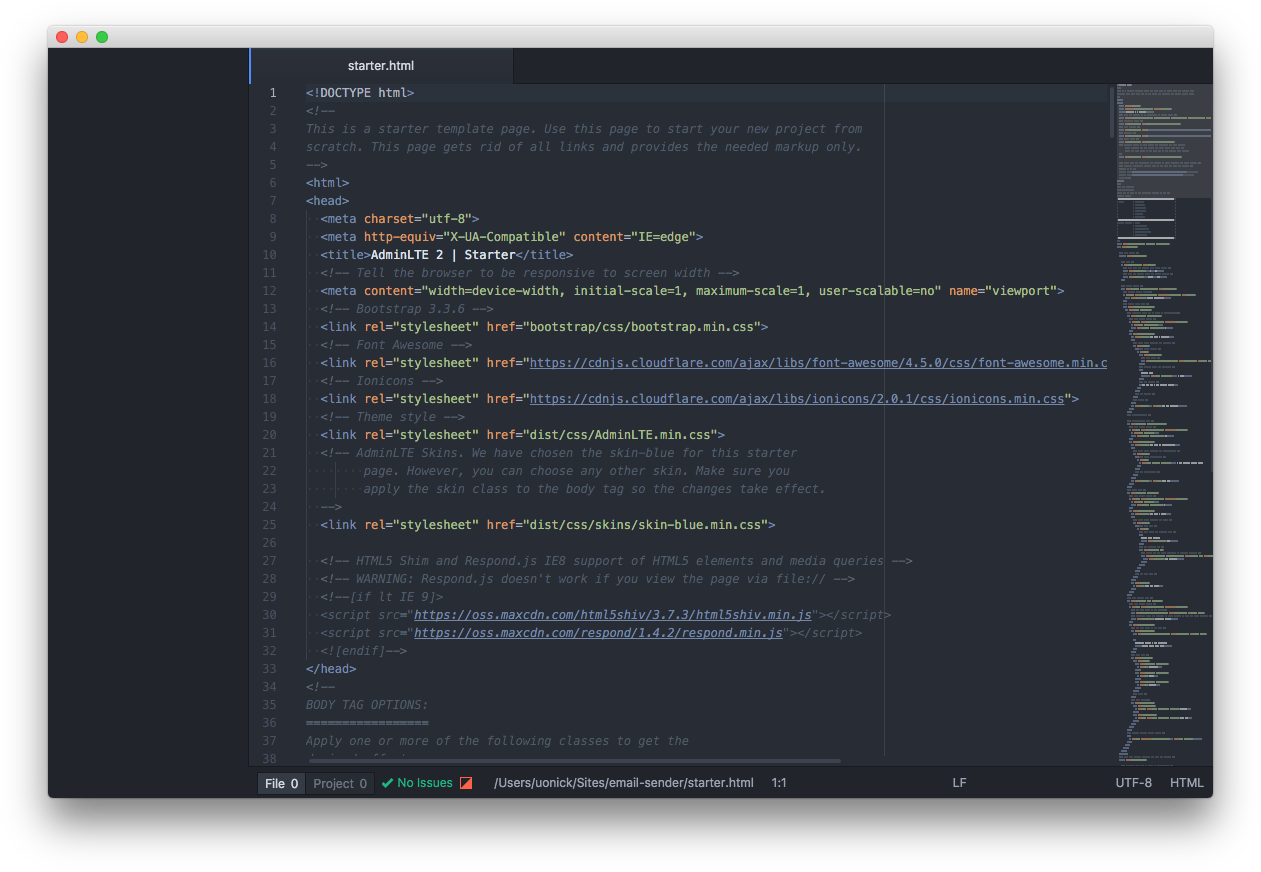Screen dimensions: 1261x872
Task: Click the "dist/css/skins/skin-blue.min.css" href value
Action: (x=645, y=525)
